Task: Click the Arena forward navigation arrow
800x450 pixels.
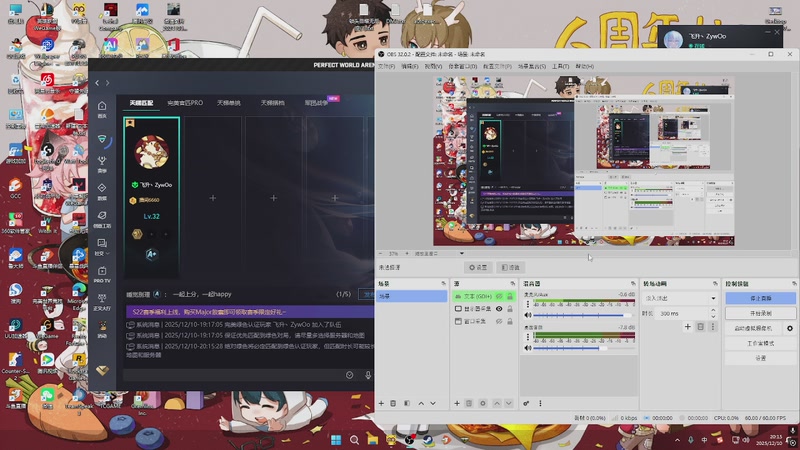Action: [107, 83]
